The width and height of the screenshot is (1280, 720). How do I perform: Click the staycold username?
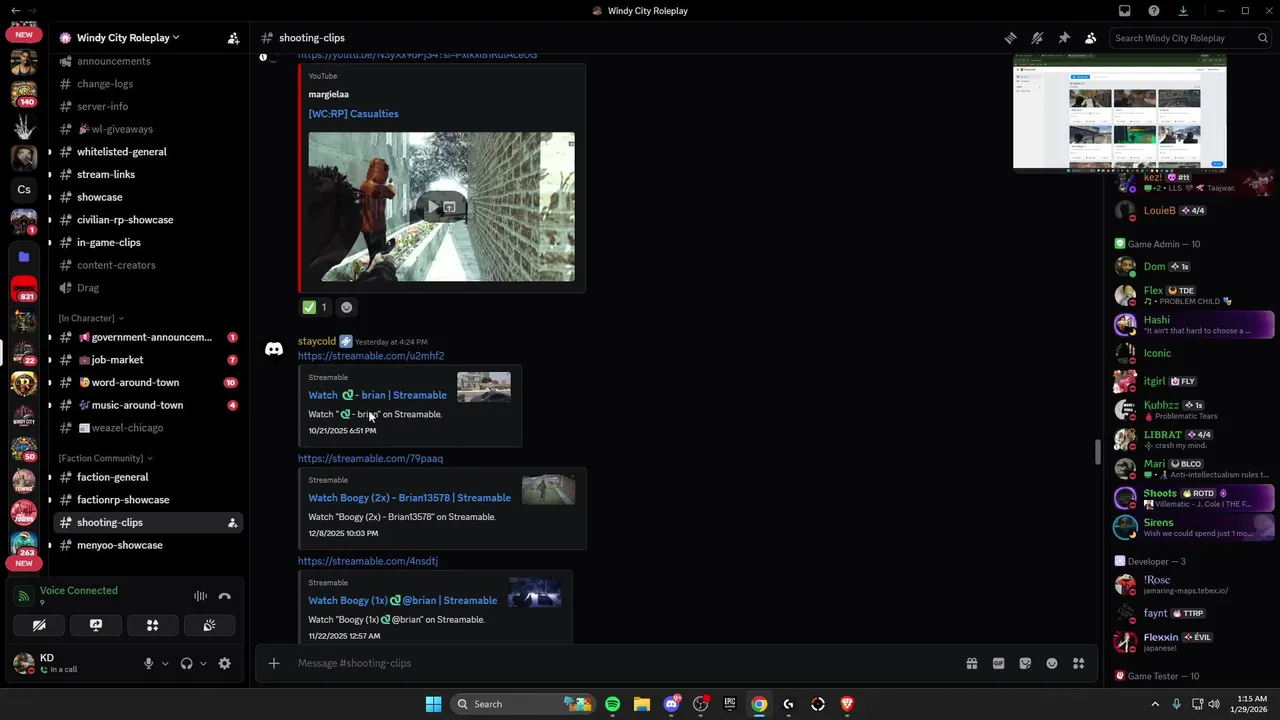coord(317,341)
